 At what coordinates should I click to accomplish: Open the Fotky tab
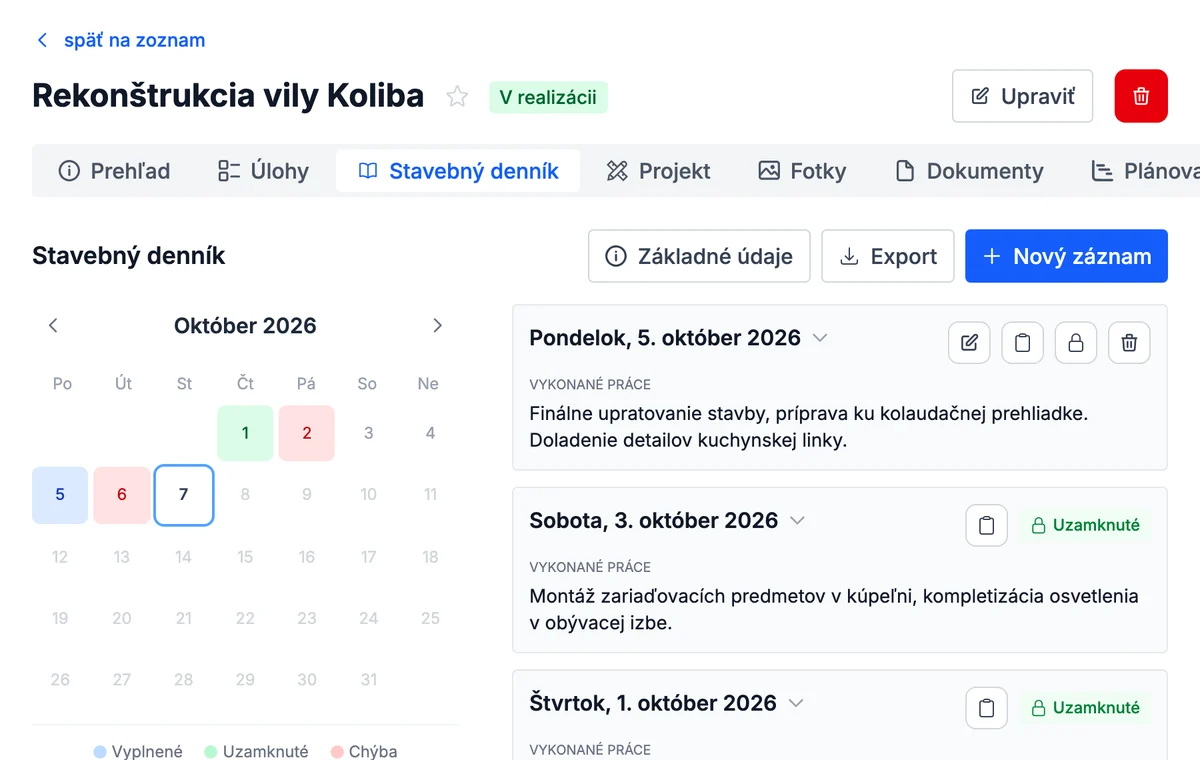coord(802,171)
